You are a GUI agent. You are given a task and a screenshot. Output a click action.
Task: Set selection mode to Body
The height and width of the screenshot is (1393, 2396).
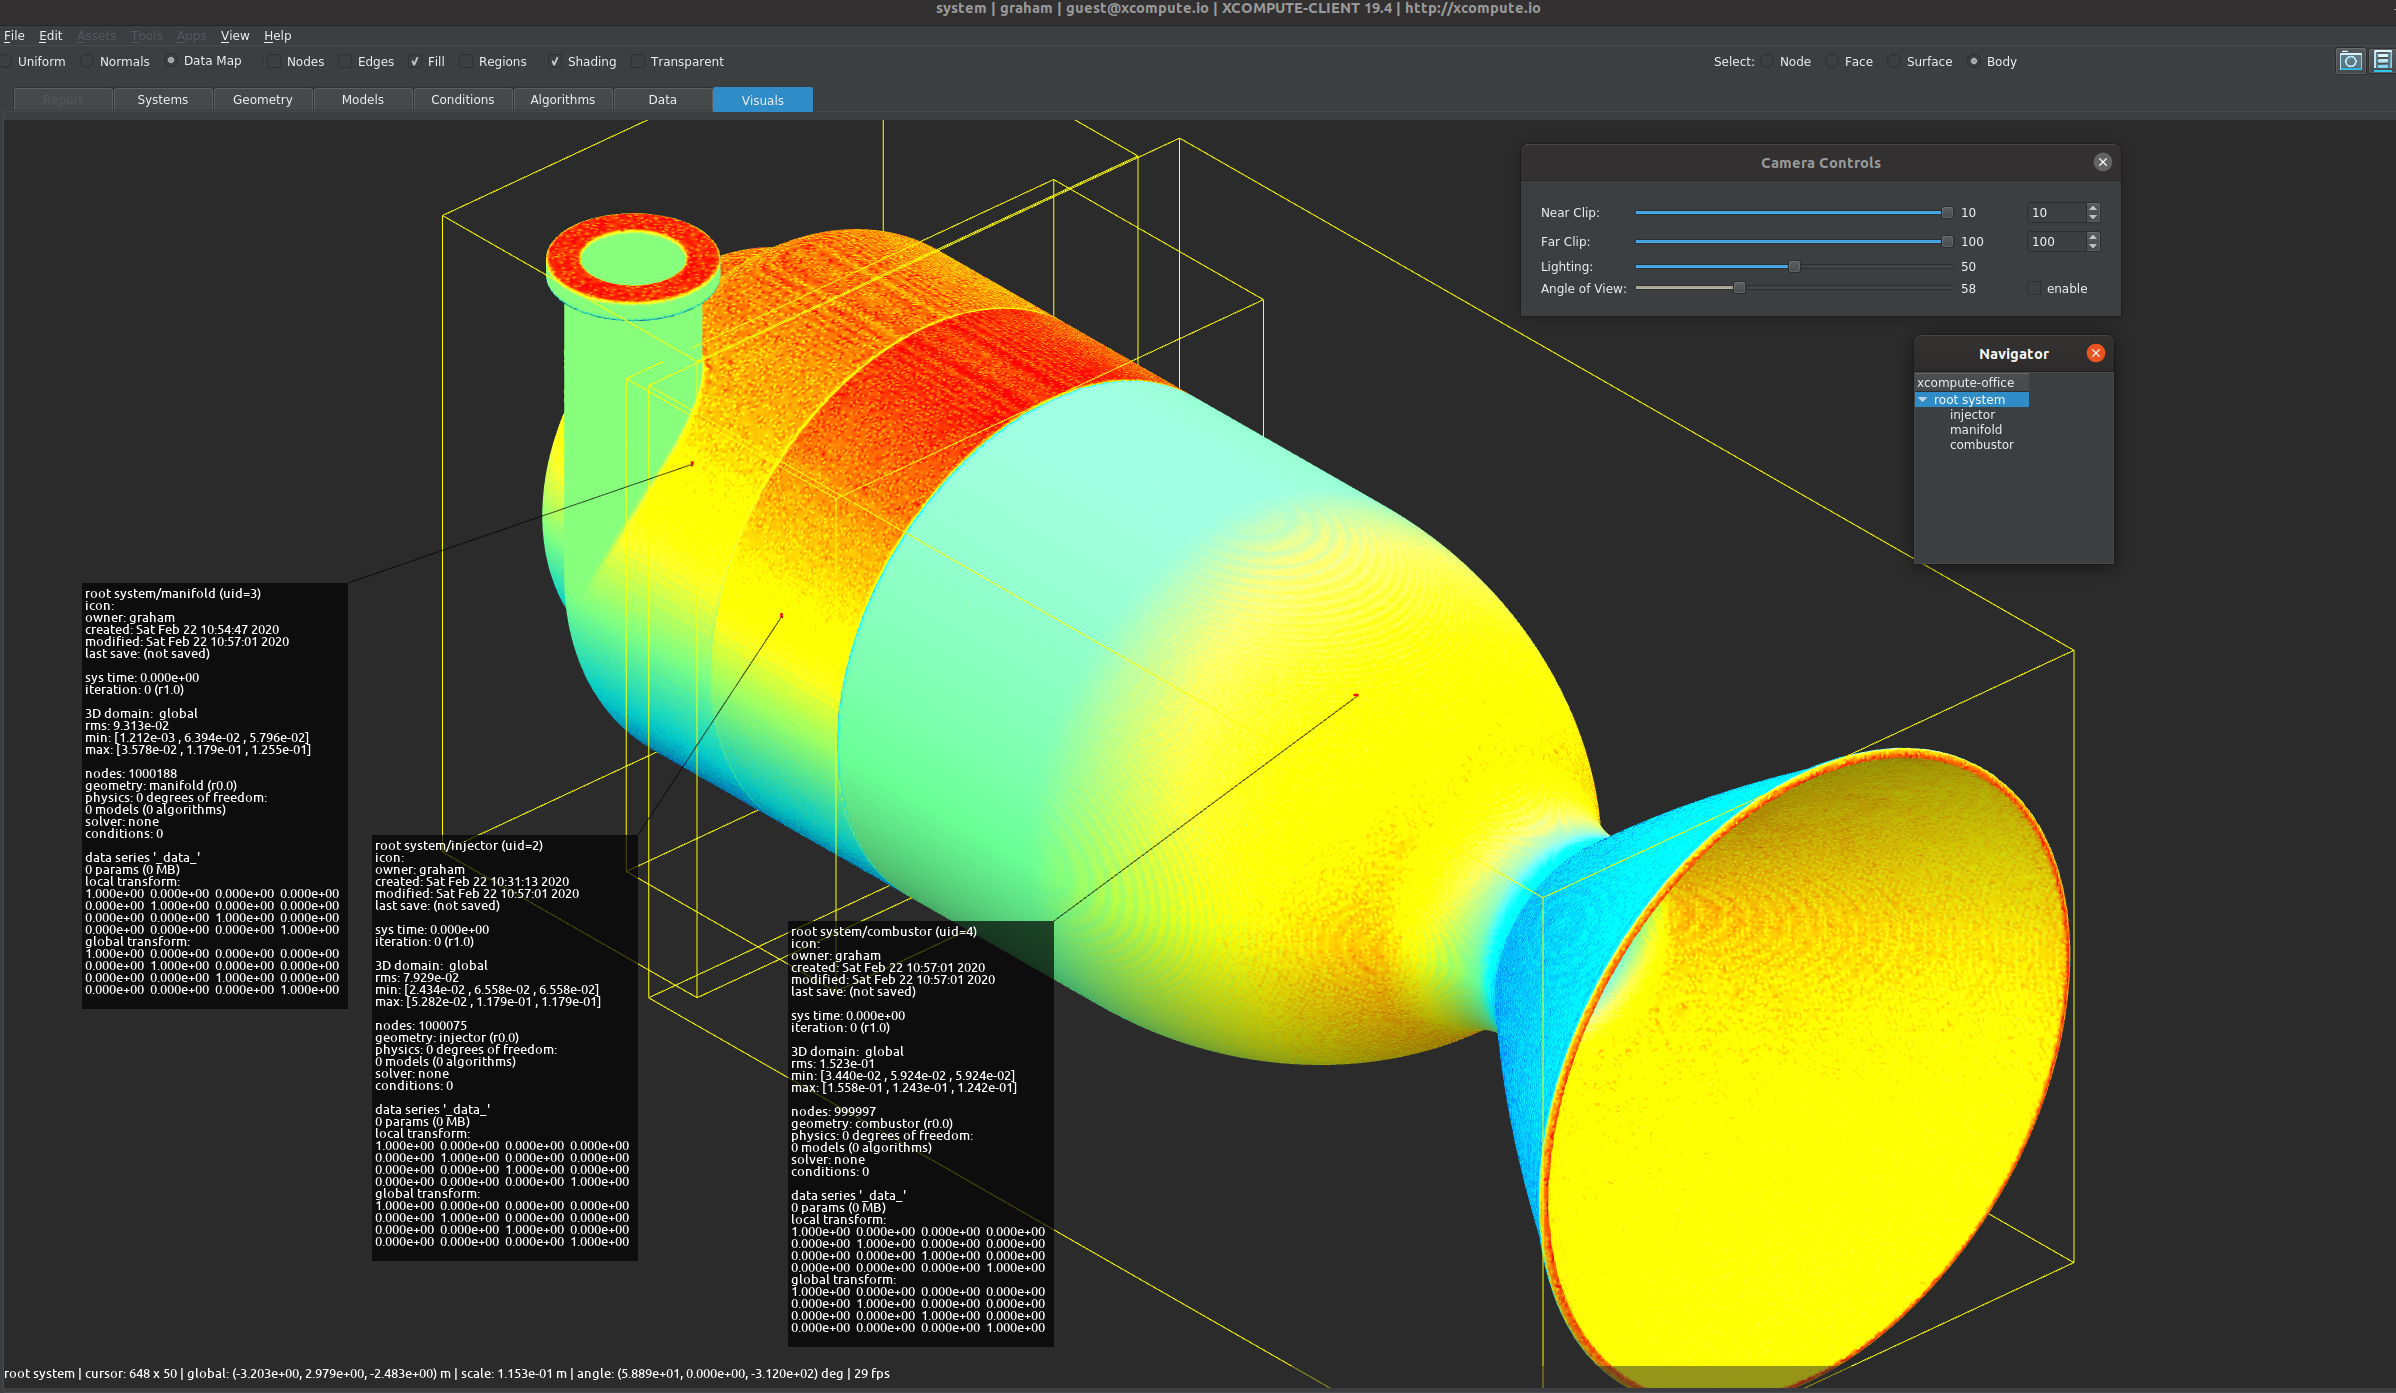click(x=1974, y=62)
